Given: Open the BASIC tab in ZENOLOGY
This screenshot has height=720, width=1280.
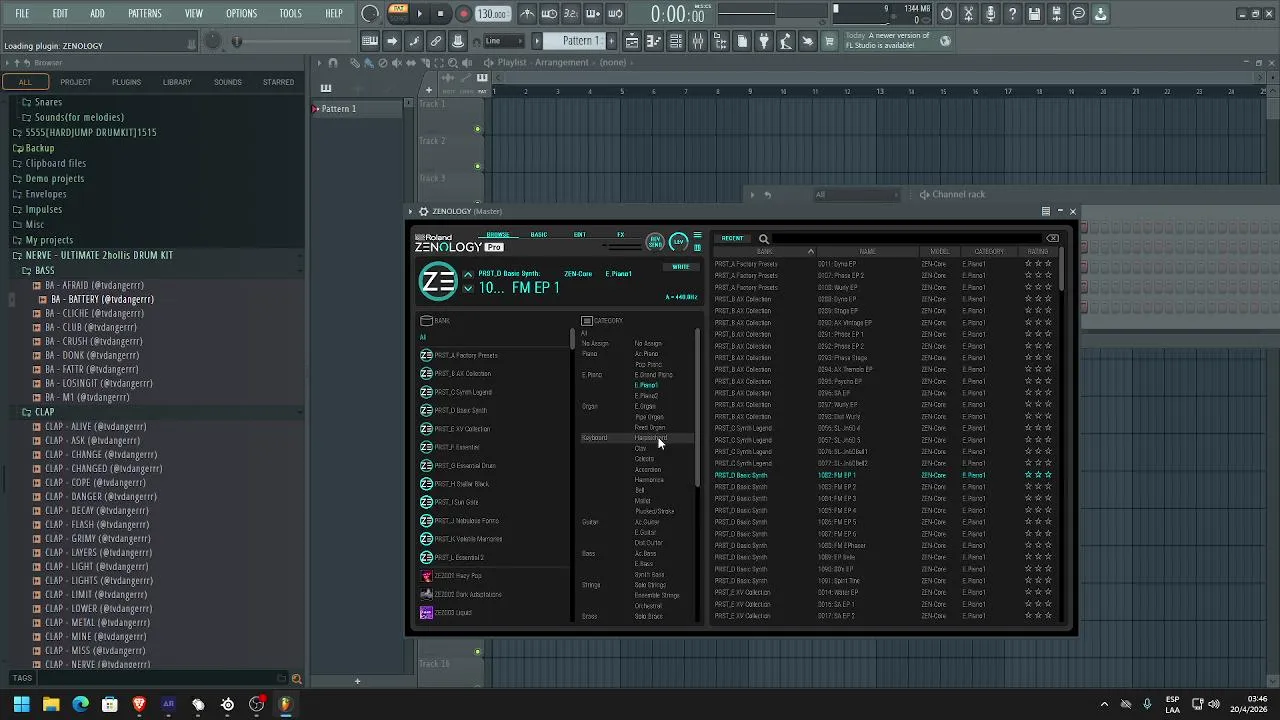Looking at the screenshot, I should (x=539, y=235).
